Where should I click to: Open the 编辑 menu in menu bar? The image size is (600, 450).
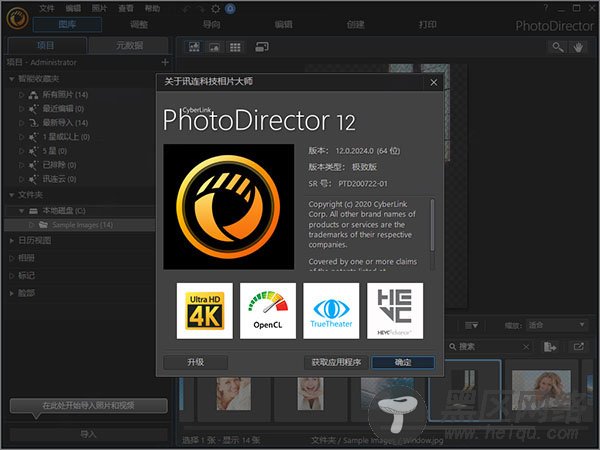coord(73,8)
